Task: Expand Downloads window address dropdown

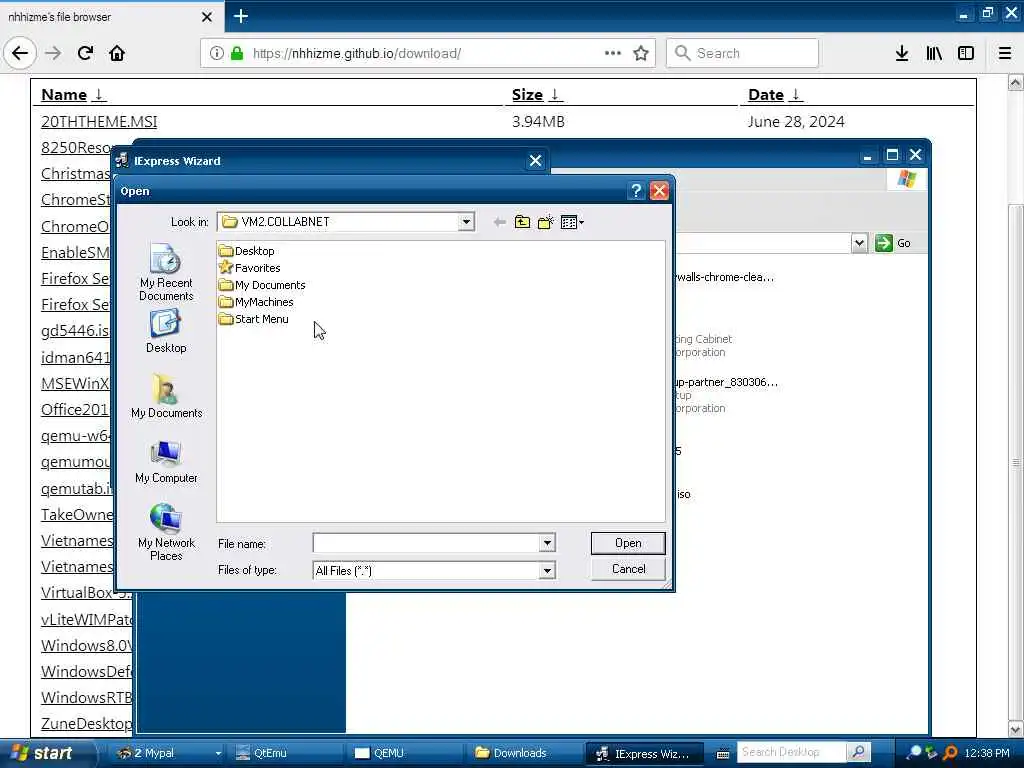Action: (859, 244)
